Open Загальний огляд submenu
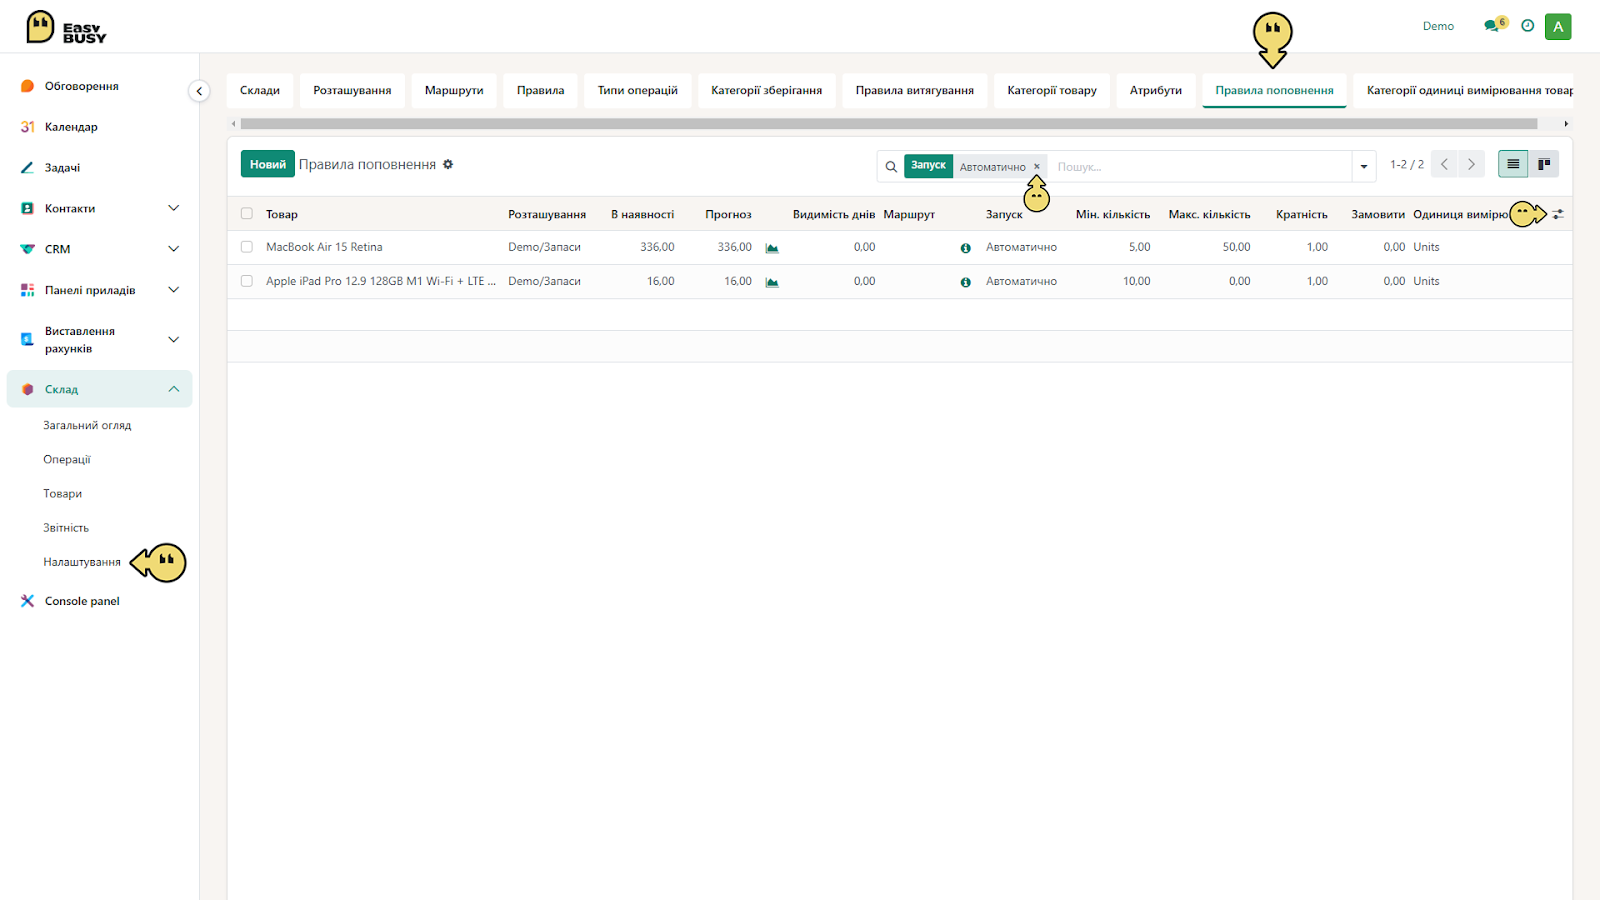Image resolution: width=1600 pixels, height=900 pixels. [x=87, y=425]
